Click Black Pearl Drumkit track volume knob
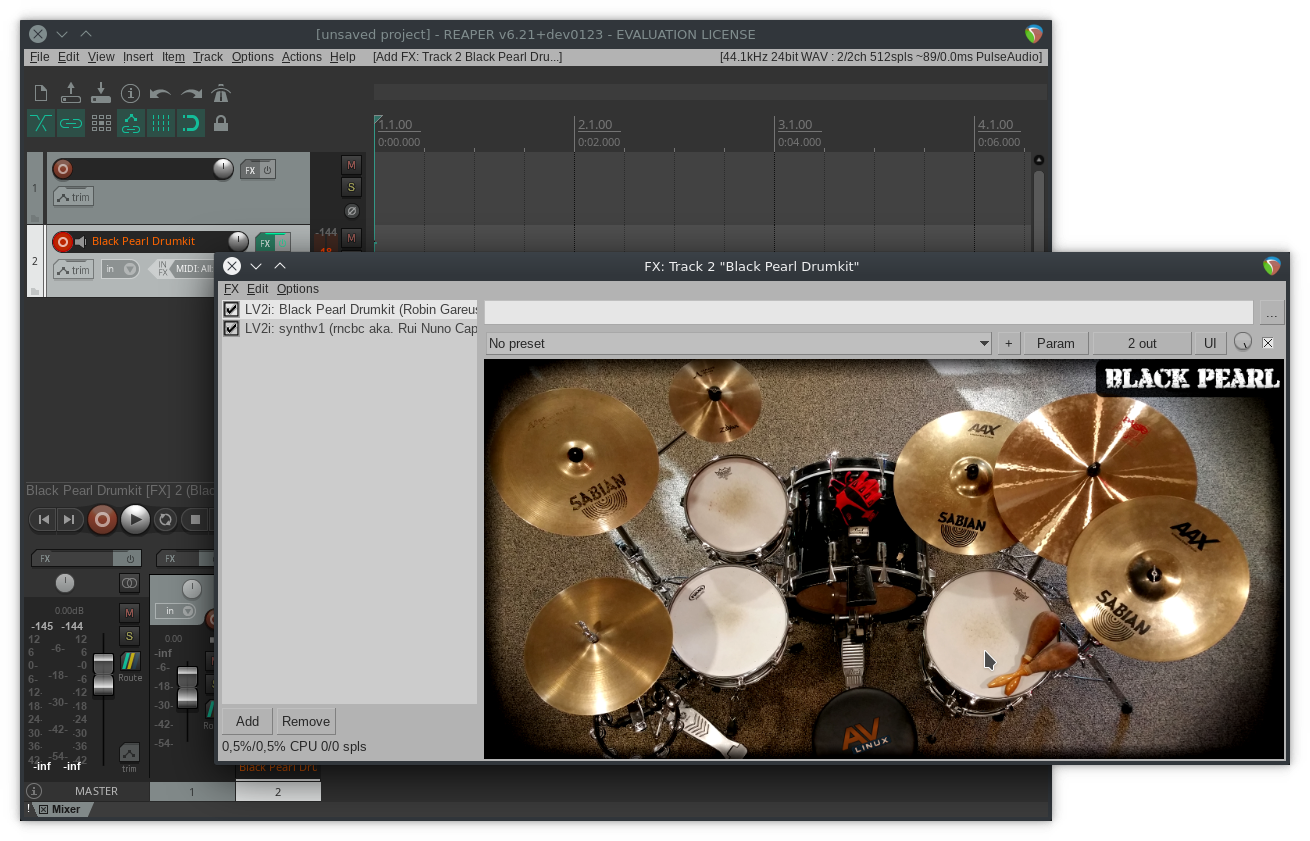Viewport: 1310px width, 841px height. [238, 241]
